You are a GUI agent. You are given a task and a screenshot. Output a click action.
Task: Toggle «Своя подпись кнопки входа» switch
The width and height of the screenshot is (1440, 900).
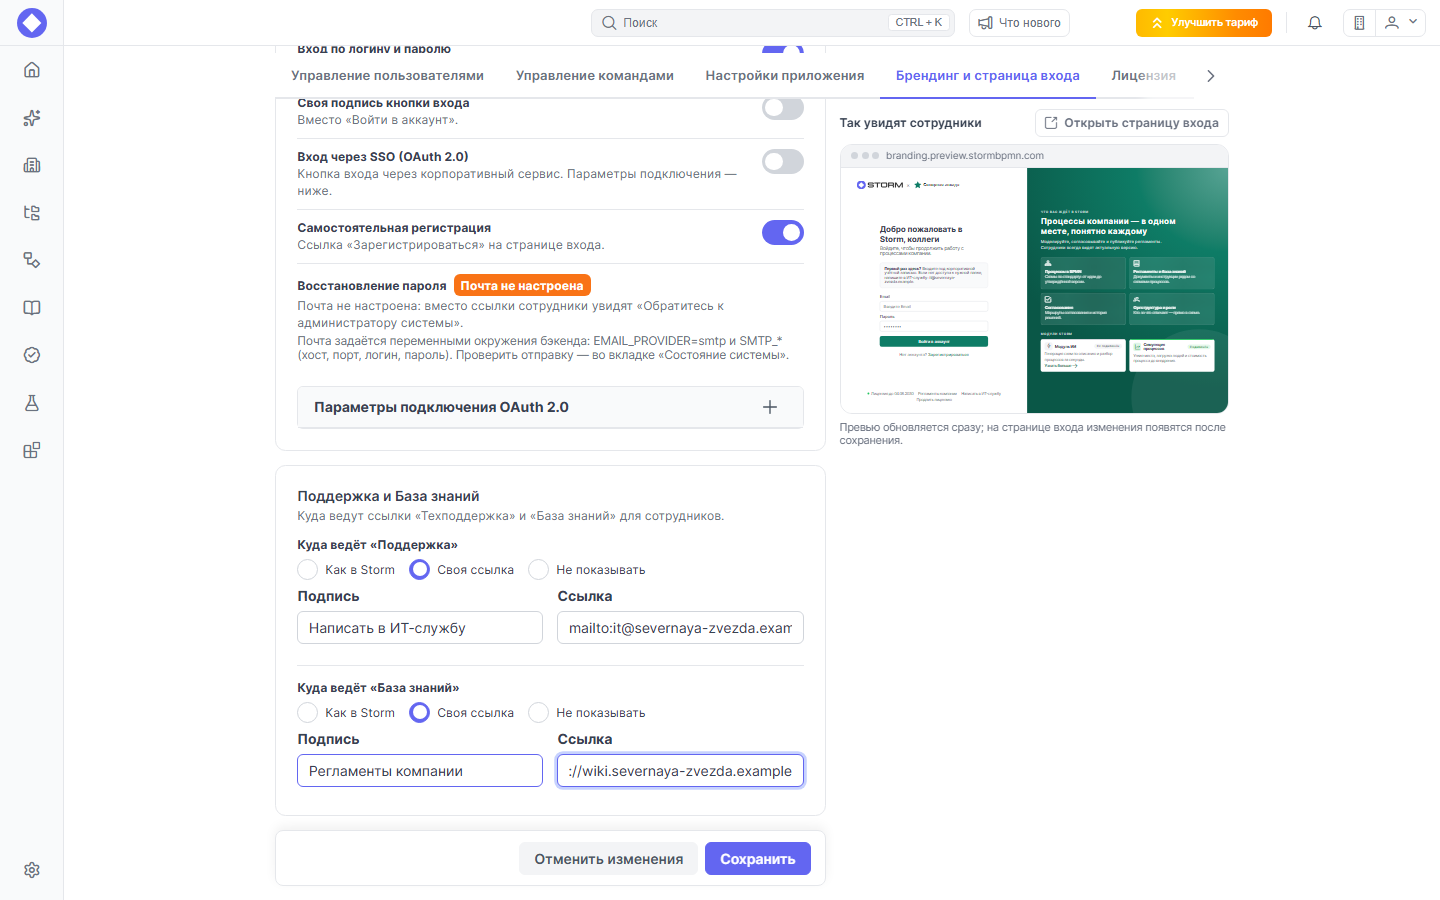783,108
